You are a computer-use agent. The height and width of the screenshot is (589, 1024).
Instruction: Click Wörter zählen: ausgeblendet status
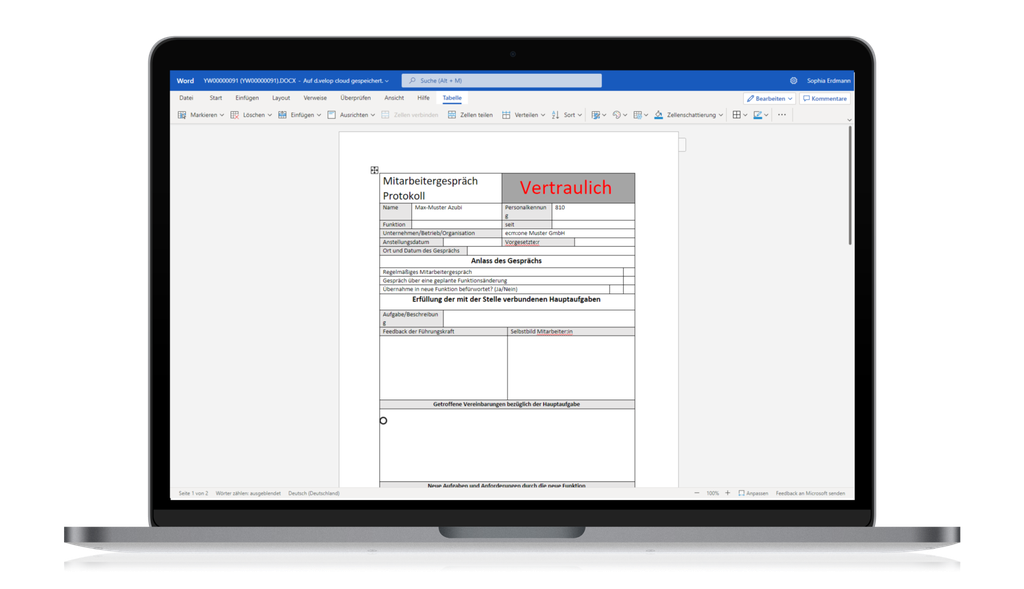(x=248, y=493)
